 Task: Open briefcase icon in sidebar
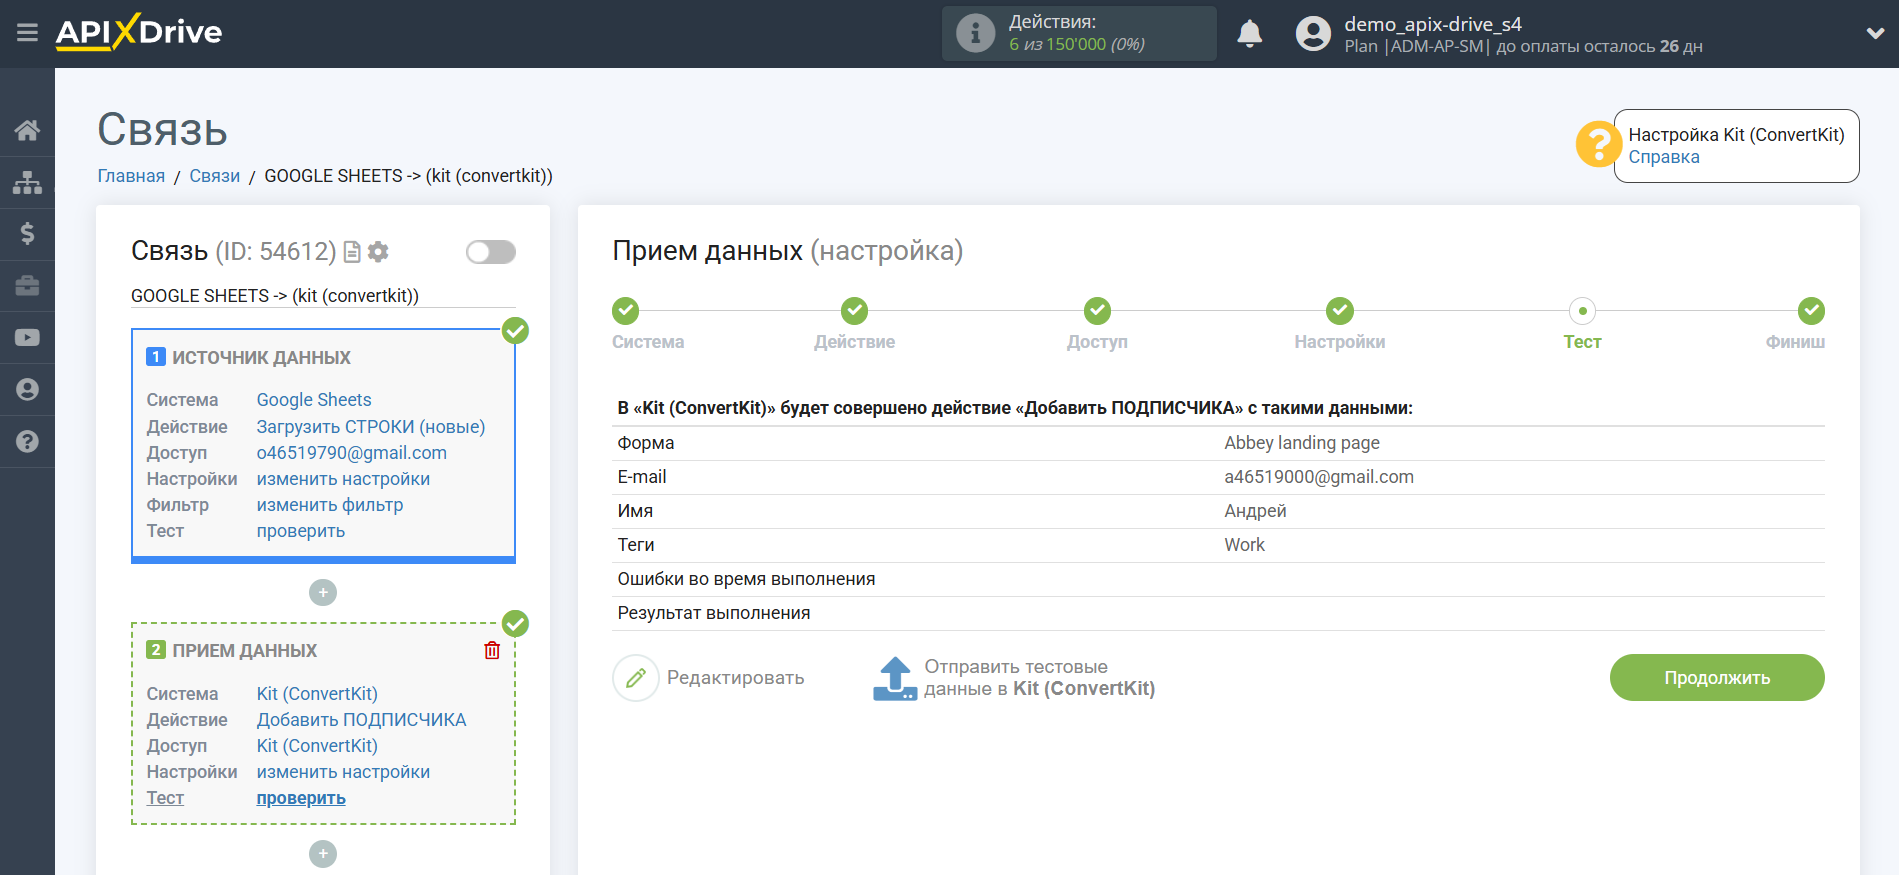coord(27,286)
